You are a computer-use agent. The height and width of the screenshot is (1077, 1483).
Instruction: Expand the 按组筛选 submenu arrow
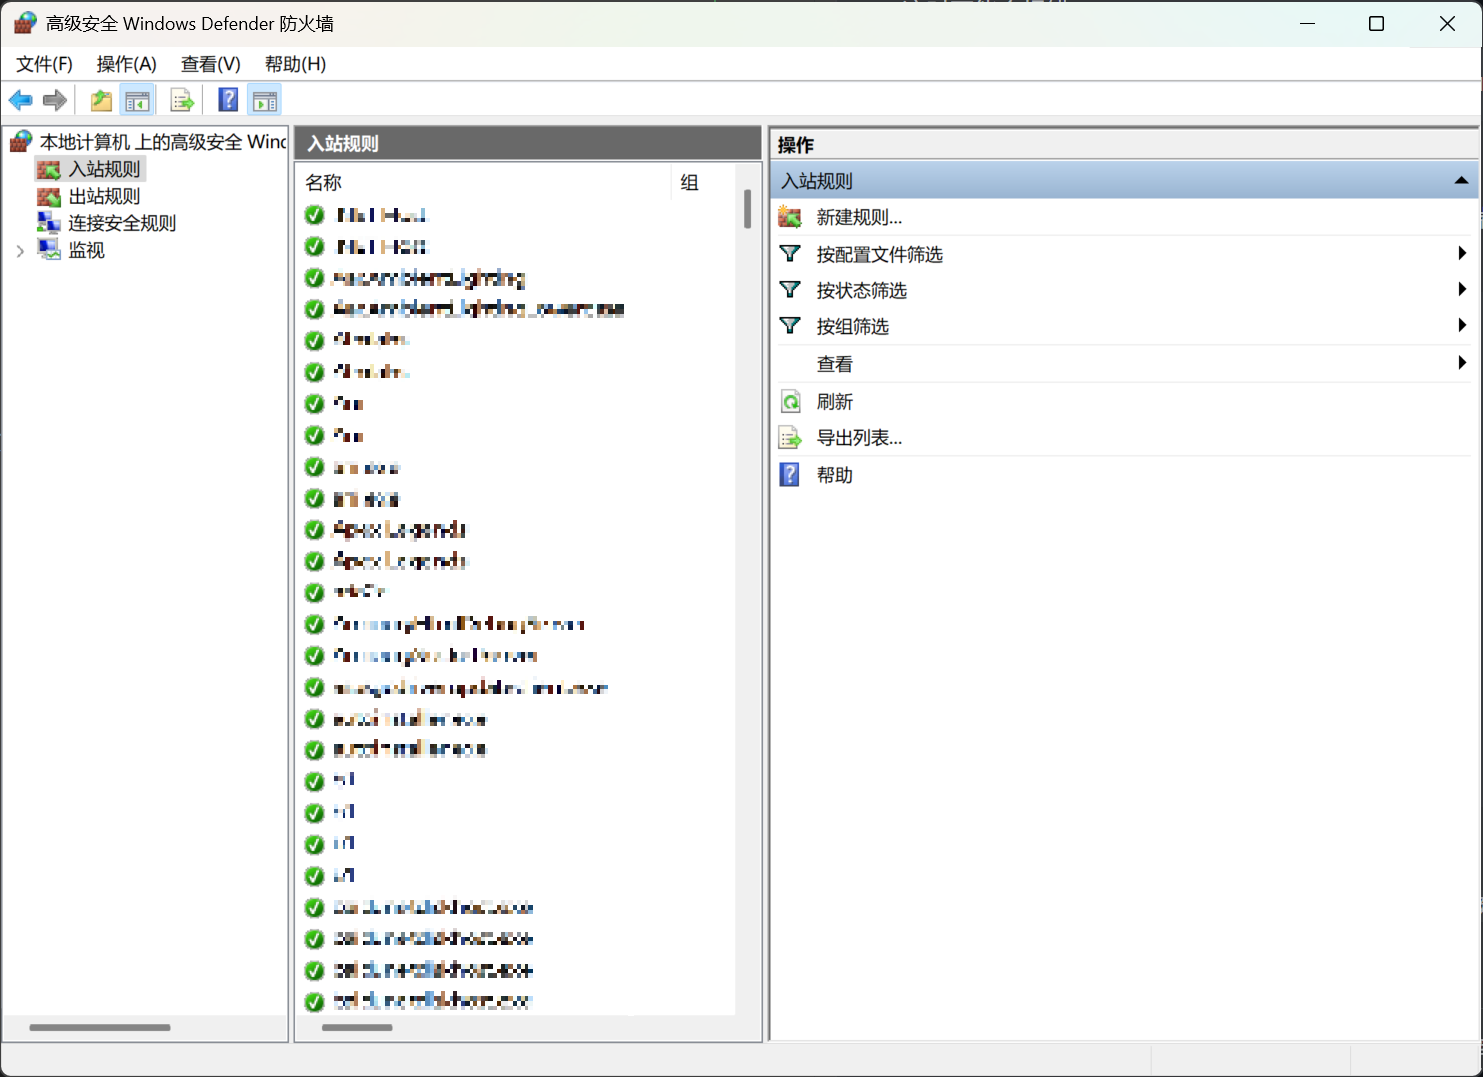click(1462, 326)
